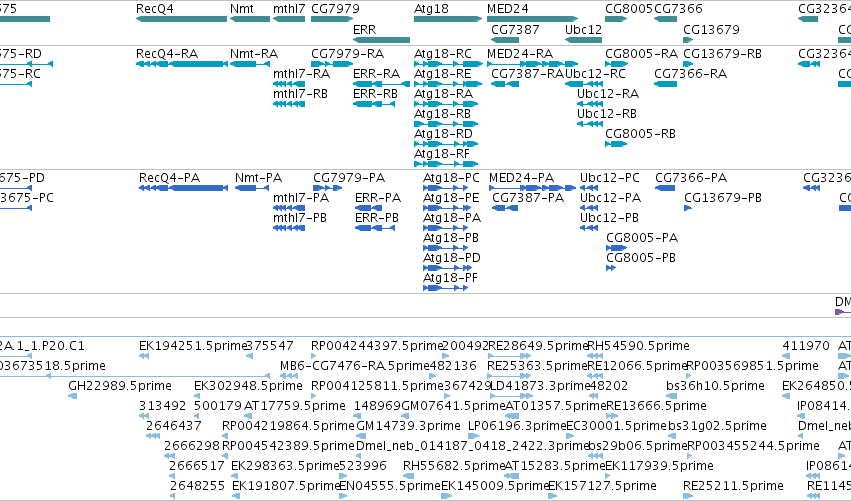Click the ERR-RA transcript
Image resolution: width=851 pixels, height=501 pixels.
click(x=381, y=84)
